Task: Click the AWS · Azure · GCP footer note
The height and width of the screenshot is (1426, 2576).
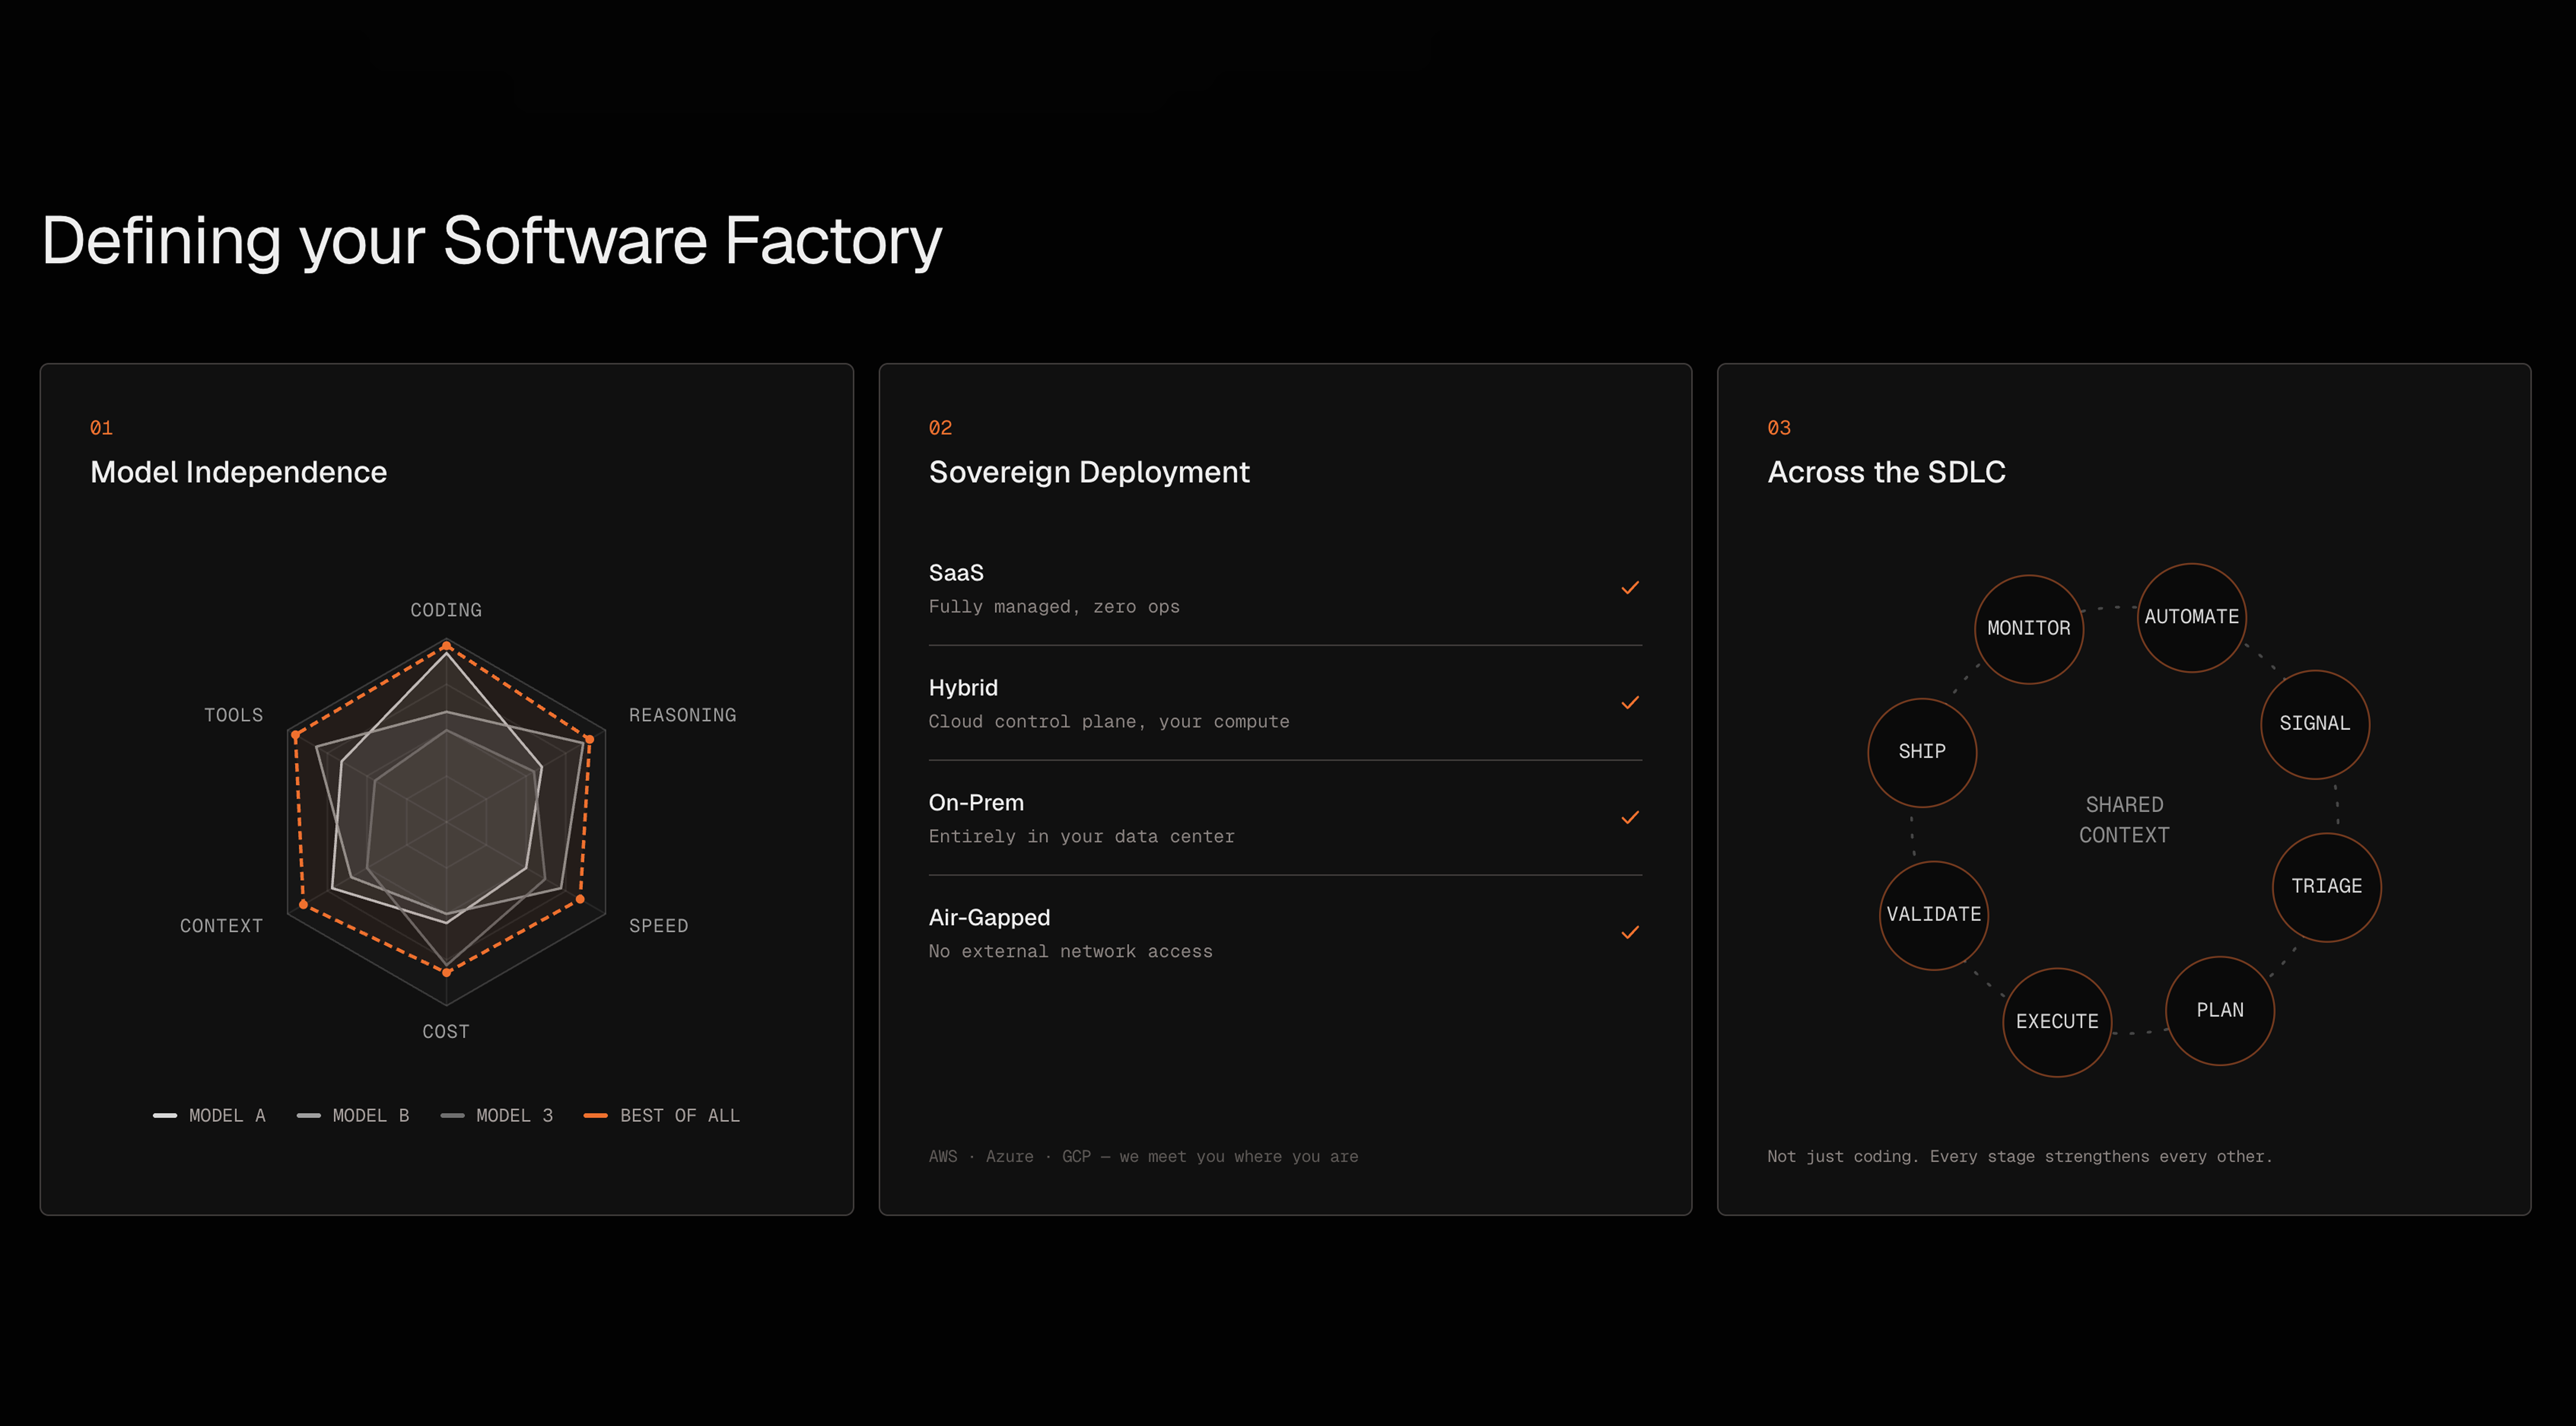Action: coord(1143,1157)
